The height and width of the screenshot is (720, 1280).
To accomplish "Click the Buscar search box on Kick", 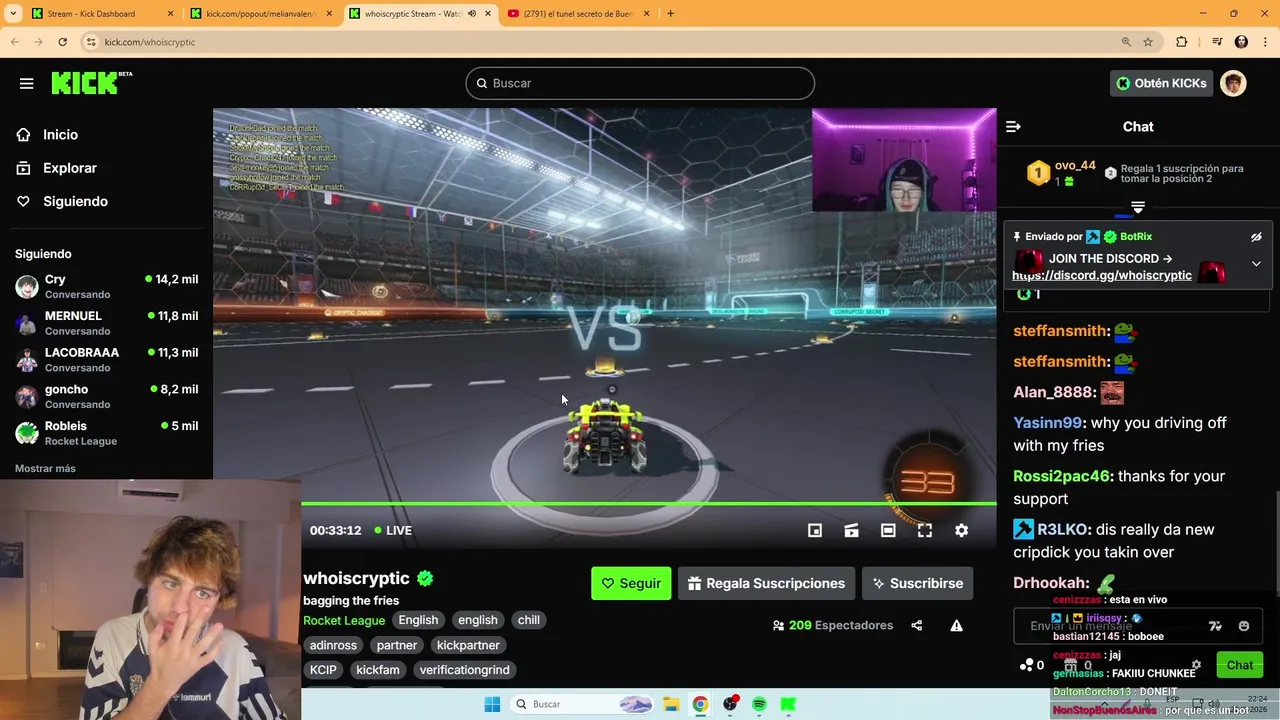I will tap(640, 83).
